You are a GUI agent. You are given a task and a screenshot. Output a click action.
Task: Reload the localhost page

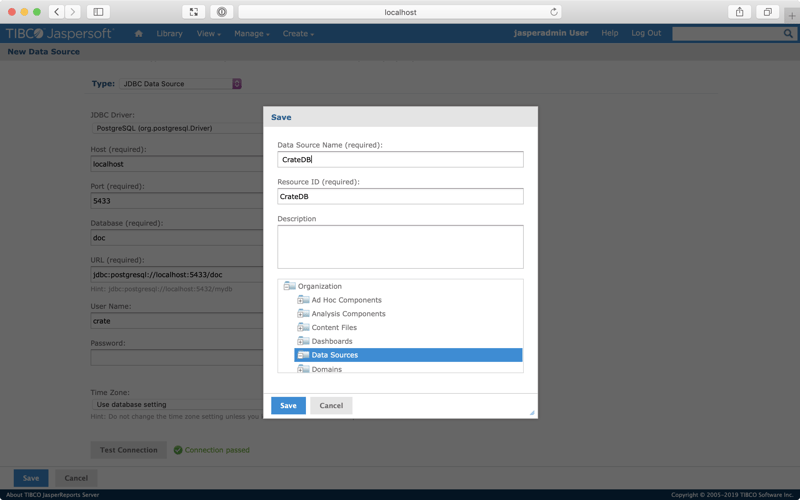click(554, 12)
